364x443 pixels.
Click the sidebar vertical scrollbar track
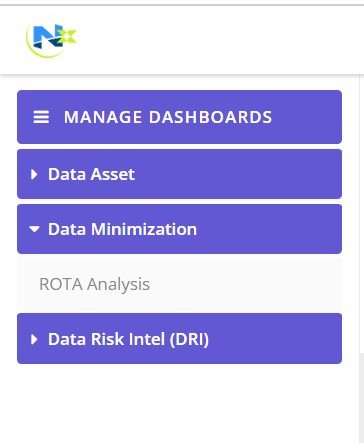(361, 213)
